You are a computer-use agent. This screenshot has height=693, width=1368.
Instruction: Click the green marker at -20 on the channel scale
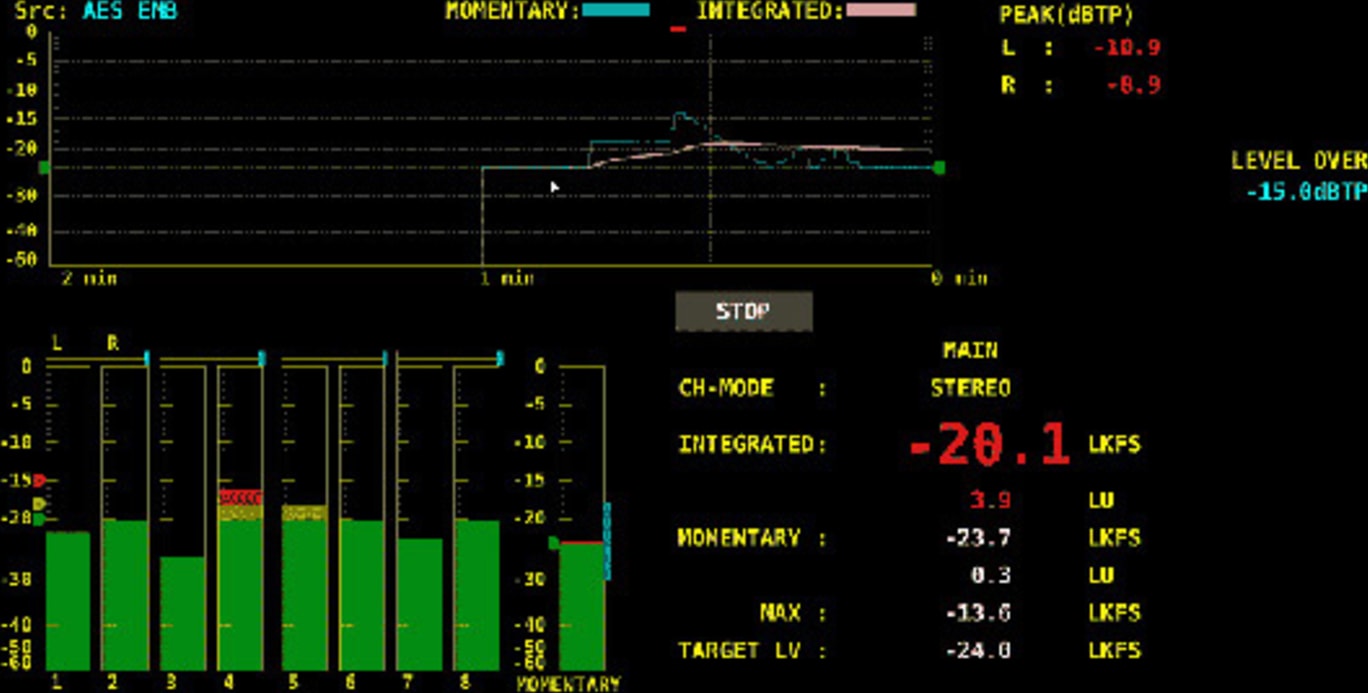39,519
